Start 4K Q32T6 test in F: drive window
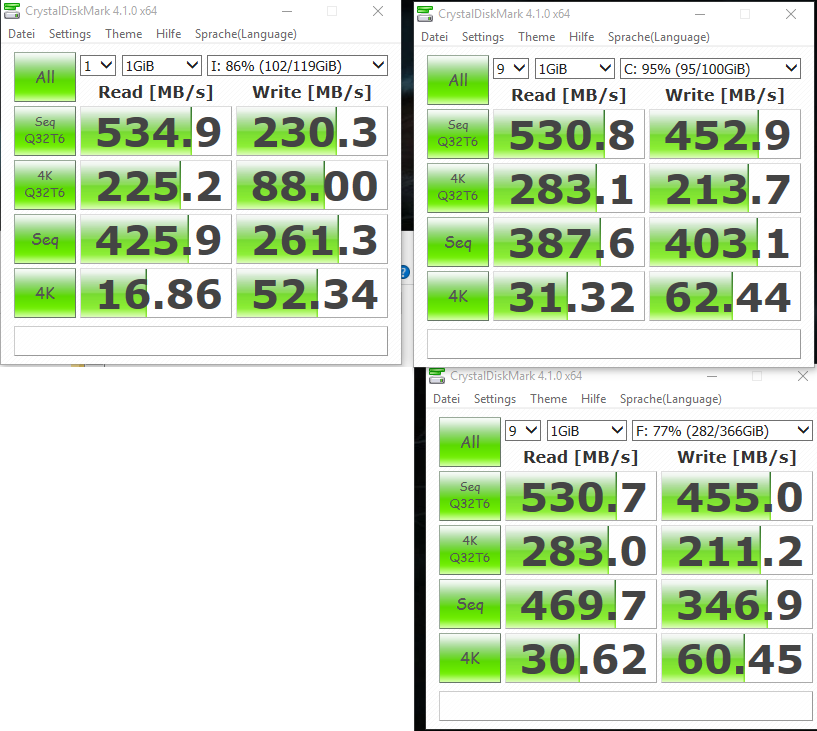This screenshot has width=817, height=731. [469, 550]
